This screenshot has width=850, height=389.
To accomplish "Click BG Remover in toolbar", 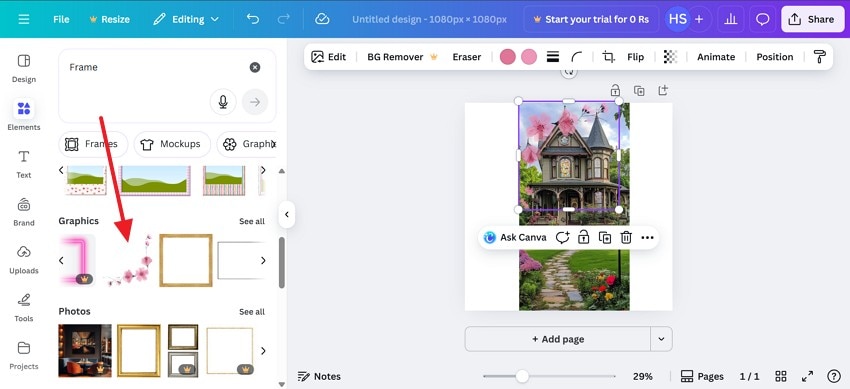I will [x=402, y=57].
